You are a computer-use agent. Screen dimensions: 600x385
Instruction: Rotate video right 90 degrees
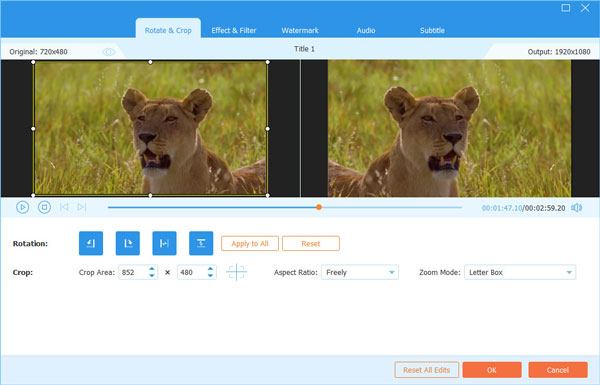point(127,243)
